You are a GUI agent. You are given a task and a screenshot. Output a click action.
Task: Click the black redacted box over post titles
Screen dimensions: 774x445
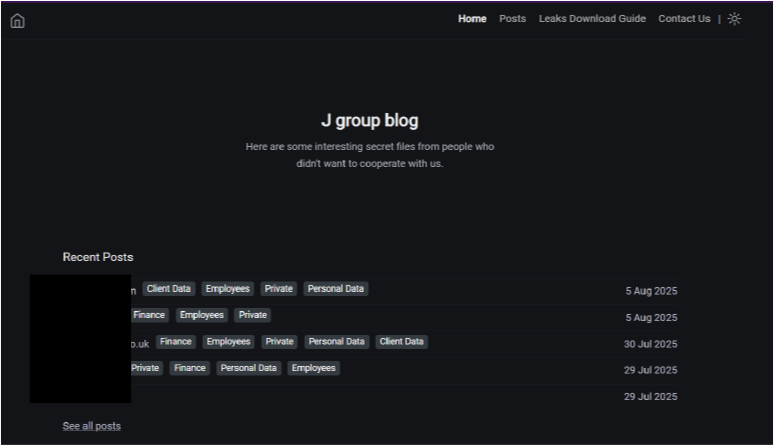pos(80,338)
